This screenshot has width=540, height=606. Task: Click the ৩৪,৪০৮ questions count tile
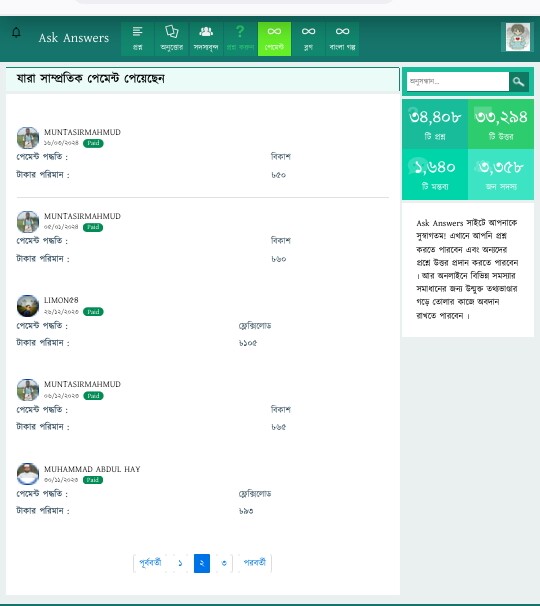(x=435, y=124)
